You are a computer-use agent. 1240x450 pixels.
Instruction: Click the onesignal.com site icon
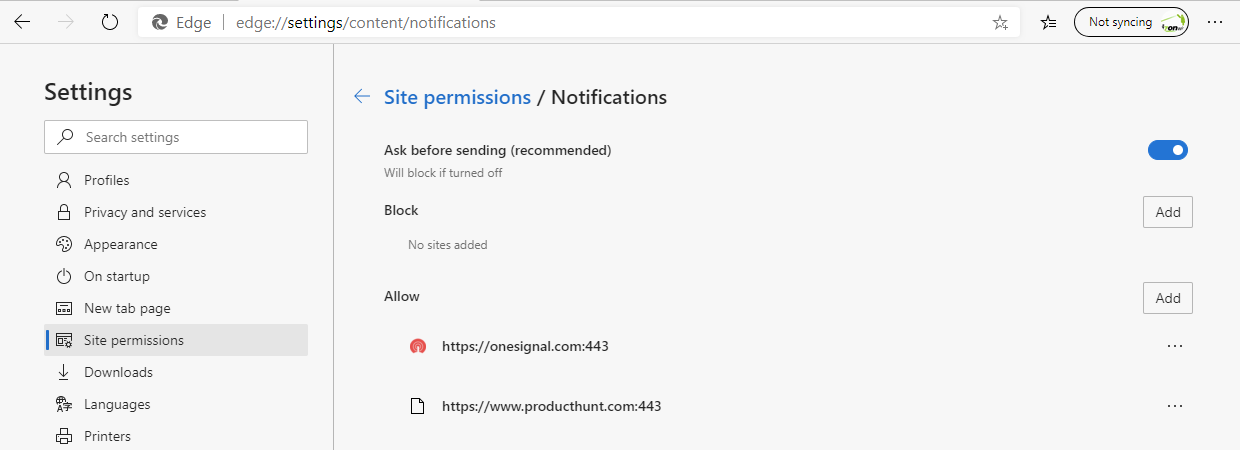pos(418,347)
